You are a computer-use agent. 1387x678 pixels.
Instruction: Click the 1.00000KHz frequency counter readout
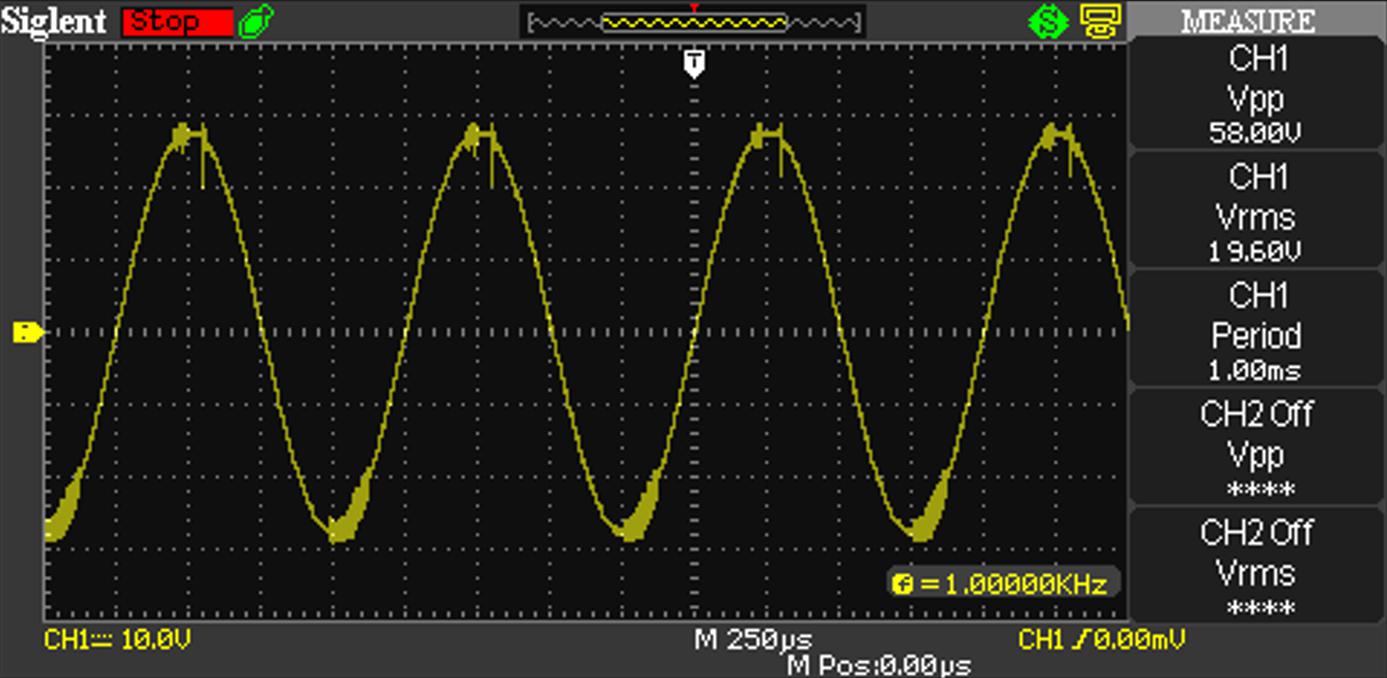click(1003, 584)
